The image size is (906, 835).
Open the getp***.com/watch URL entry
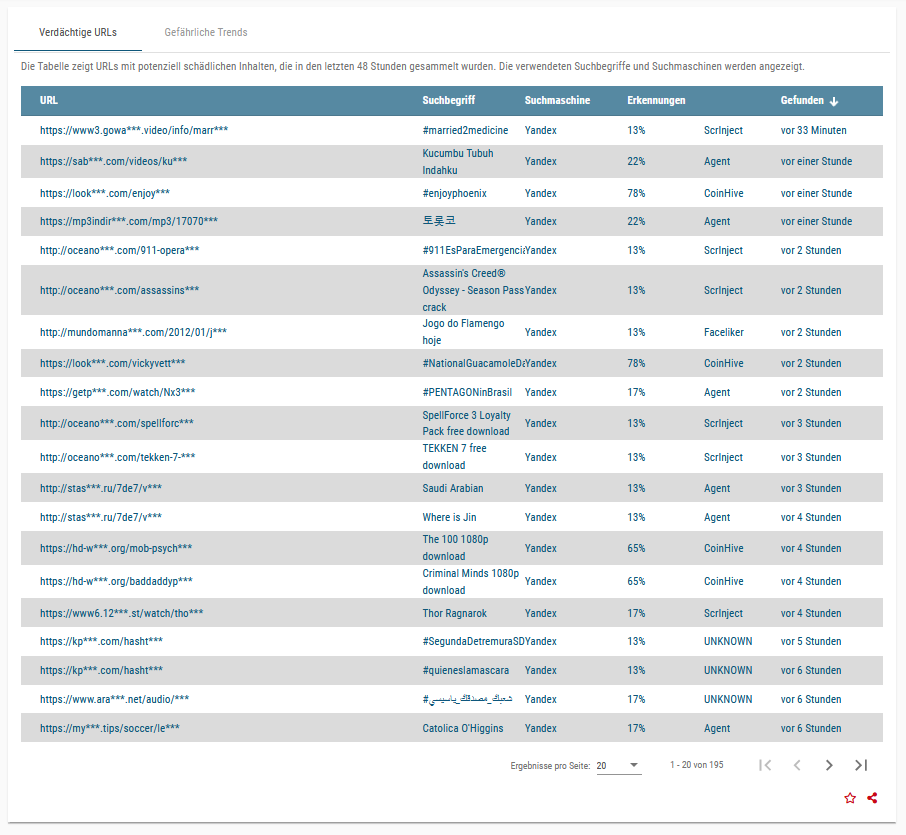click(x=117, y=392)
